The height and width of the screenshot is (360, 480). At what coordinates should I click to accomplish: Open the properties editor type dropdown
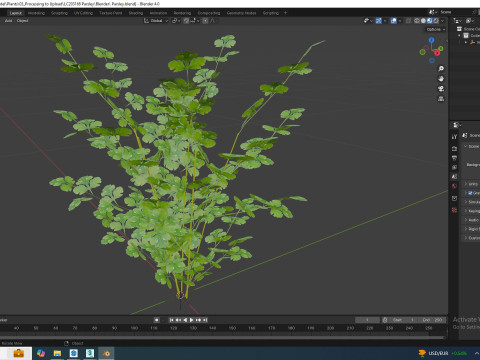pyautogui.click(x=457, y=125)
